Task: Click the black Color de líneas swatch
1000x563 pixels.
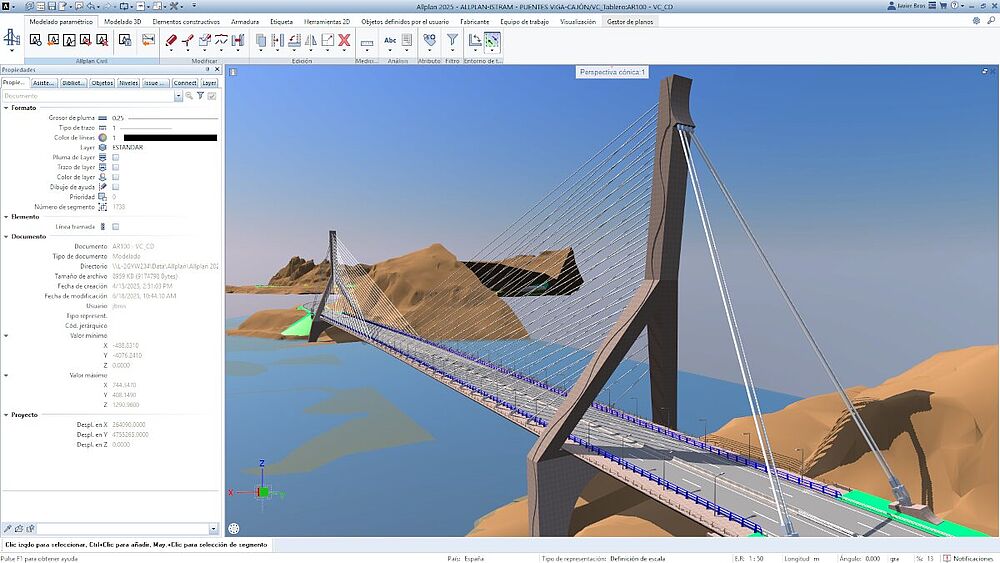Action: coord(170,137)
